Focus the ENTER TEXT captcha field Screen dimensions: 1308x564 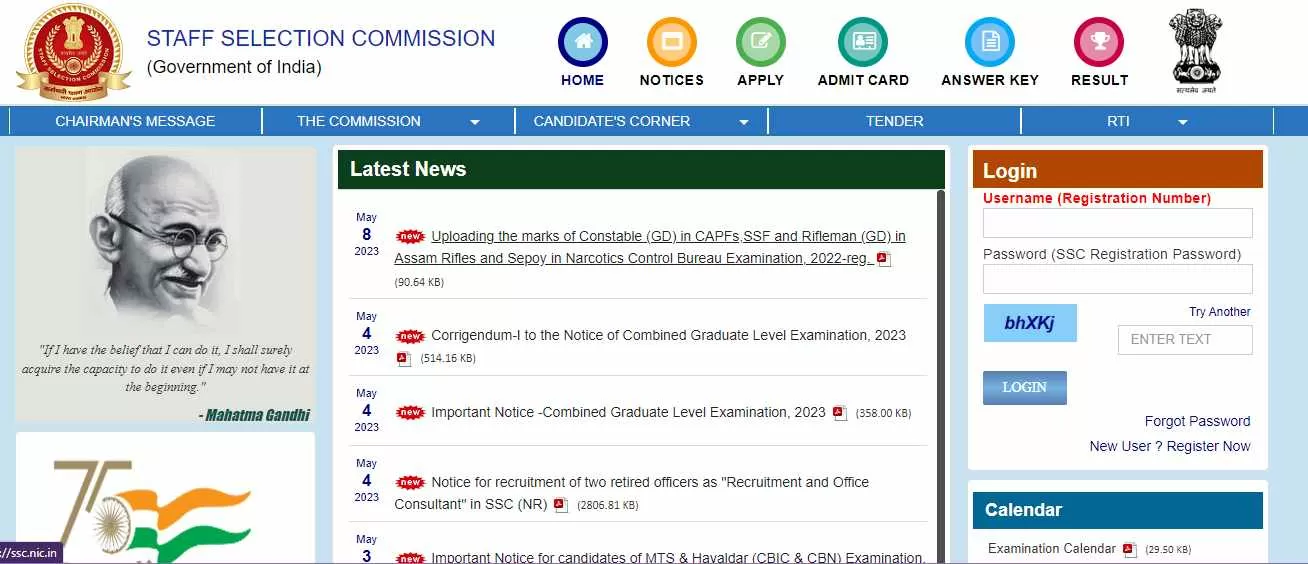tap(1185, 340)
